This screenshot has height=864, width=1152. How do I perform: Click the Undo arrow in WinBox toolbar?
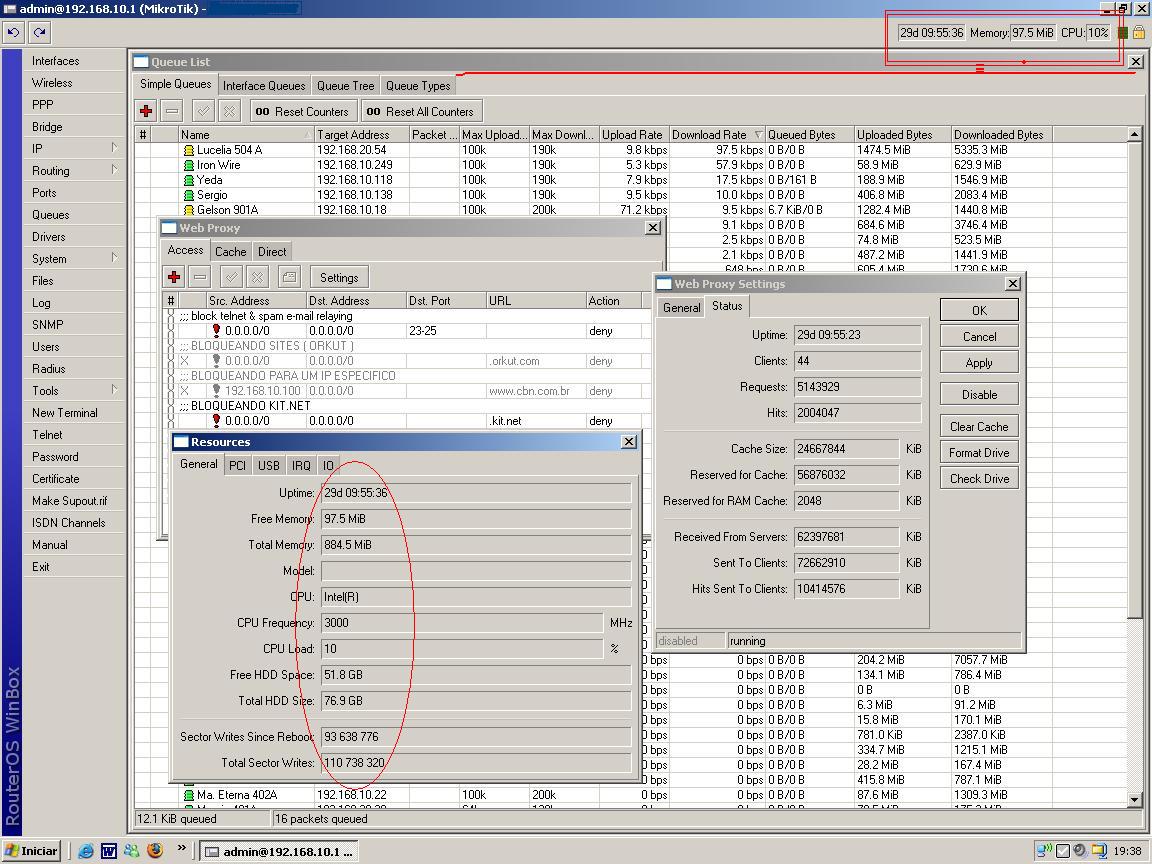(13, 32)
